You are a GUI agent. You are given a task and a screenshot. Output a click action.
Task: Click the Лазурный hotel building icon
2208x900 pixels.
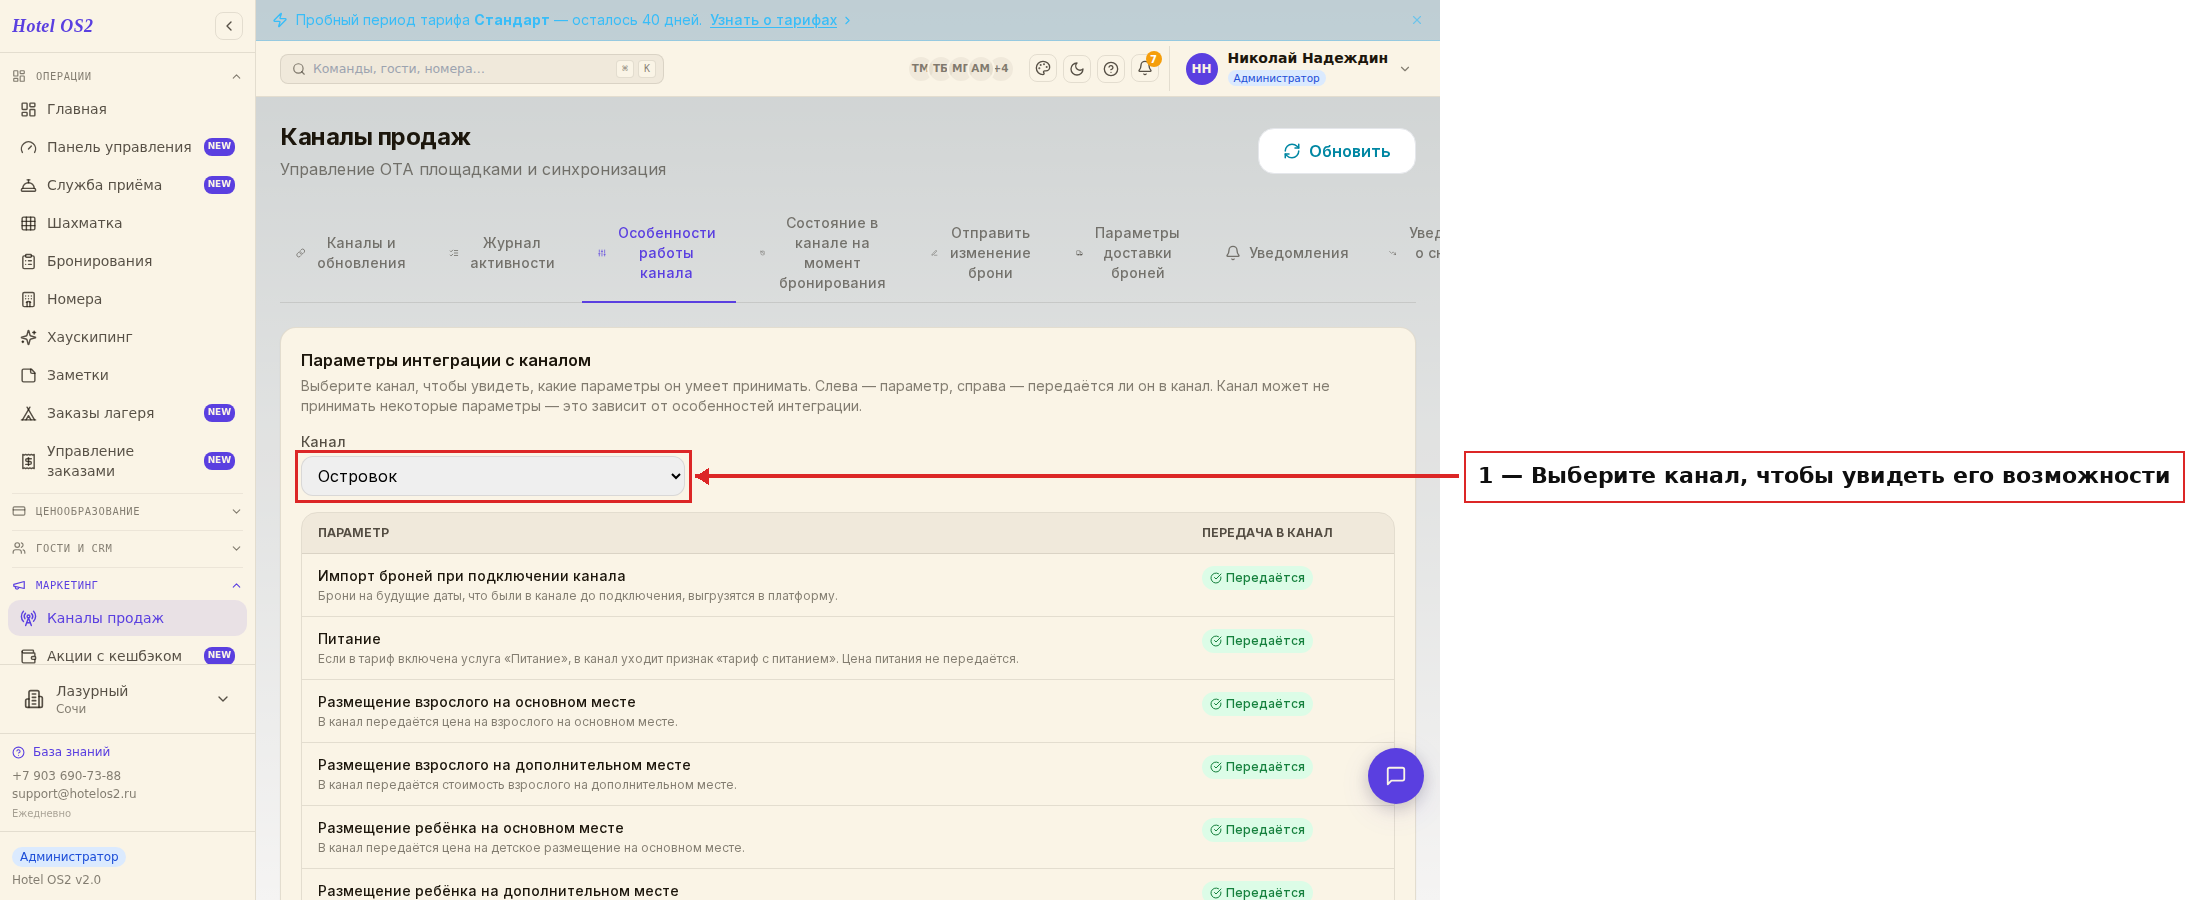point(34,699)
